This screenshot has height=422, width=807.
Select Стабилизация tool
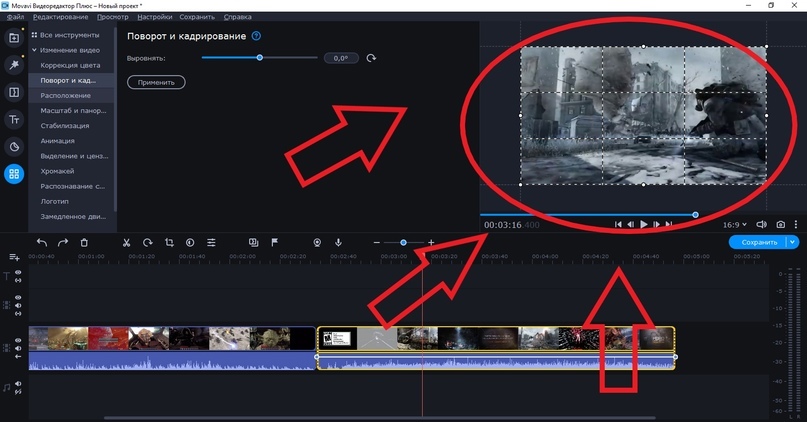click(65, 126)
